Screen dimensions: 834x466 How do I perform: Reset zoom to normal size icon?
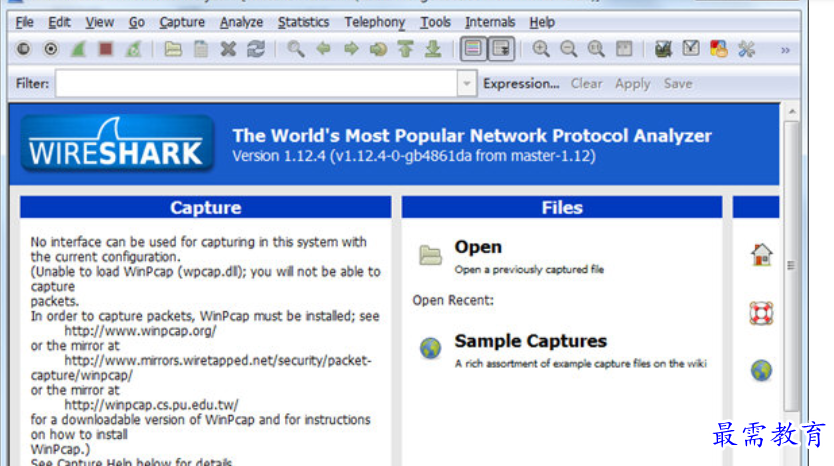596,49
